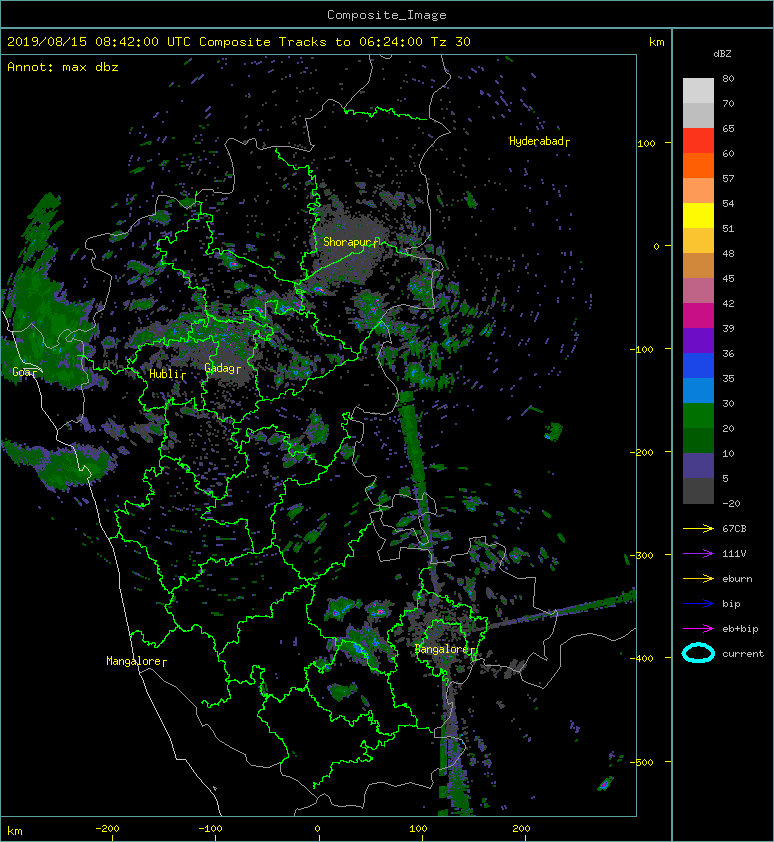Click the Composite_Image title text
Viewport: 774px width, 842px height.
pos(387,15)
